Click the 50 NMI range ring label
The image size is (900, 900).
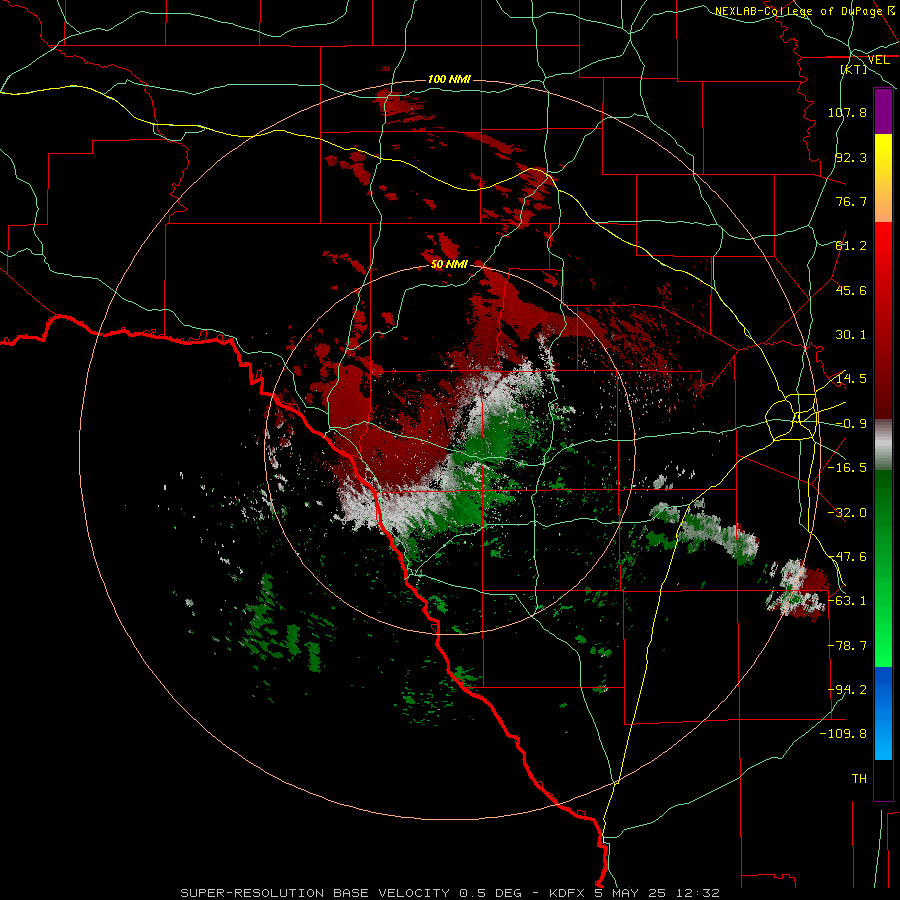point(449,264)
